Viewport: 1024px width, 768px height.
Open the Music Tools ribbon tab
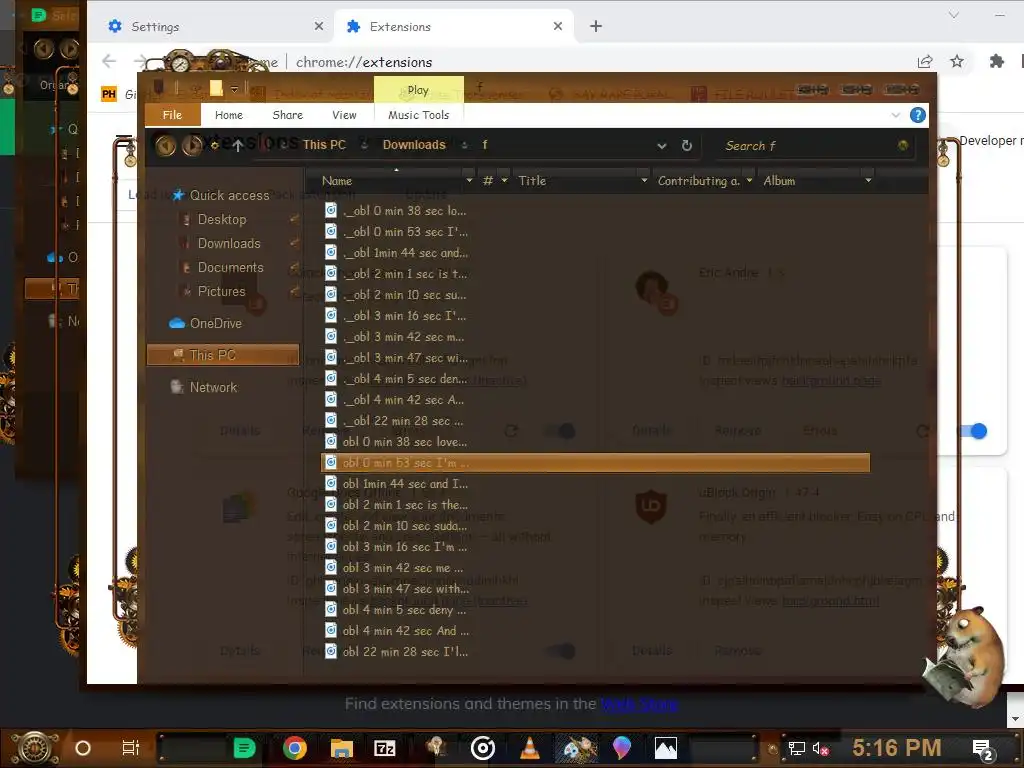click(x=419, y=115)
